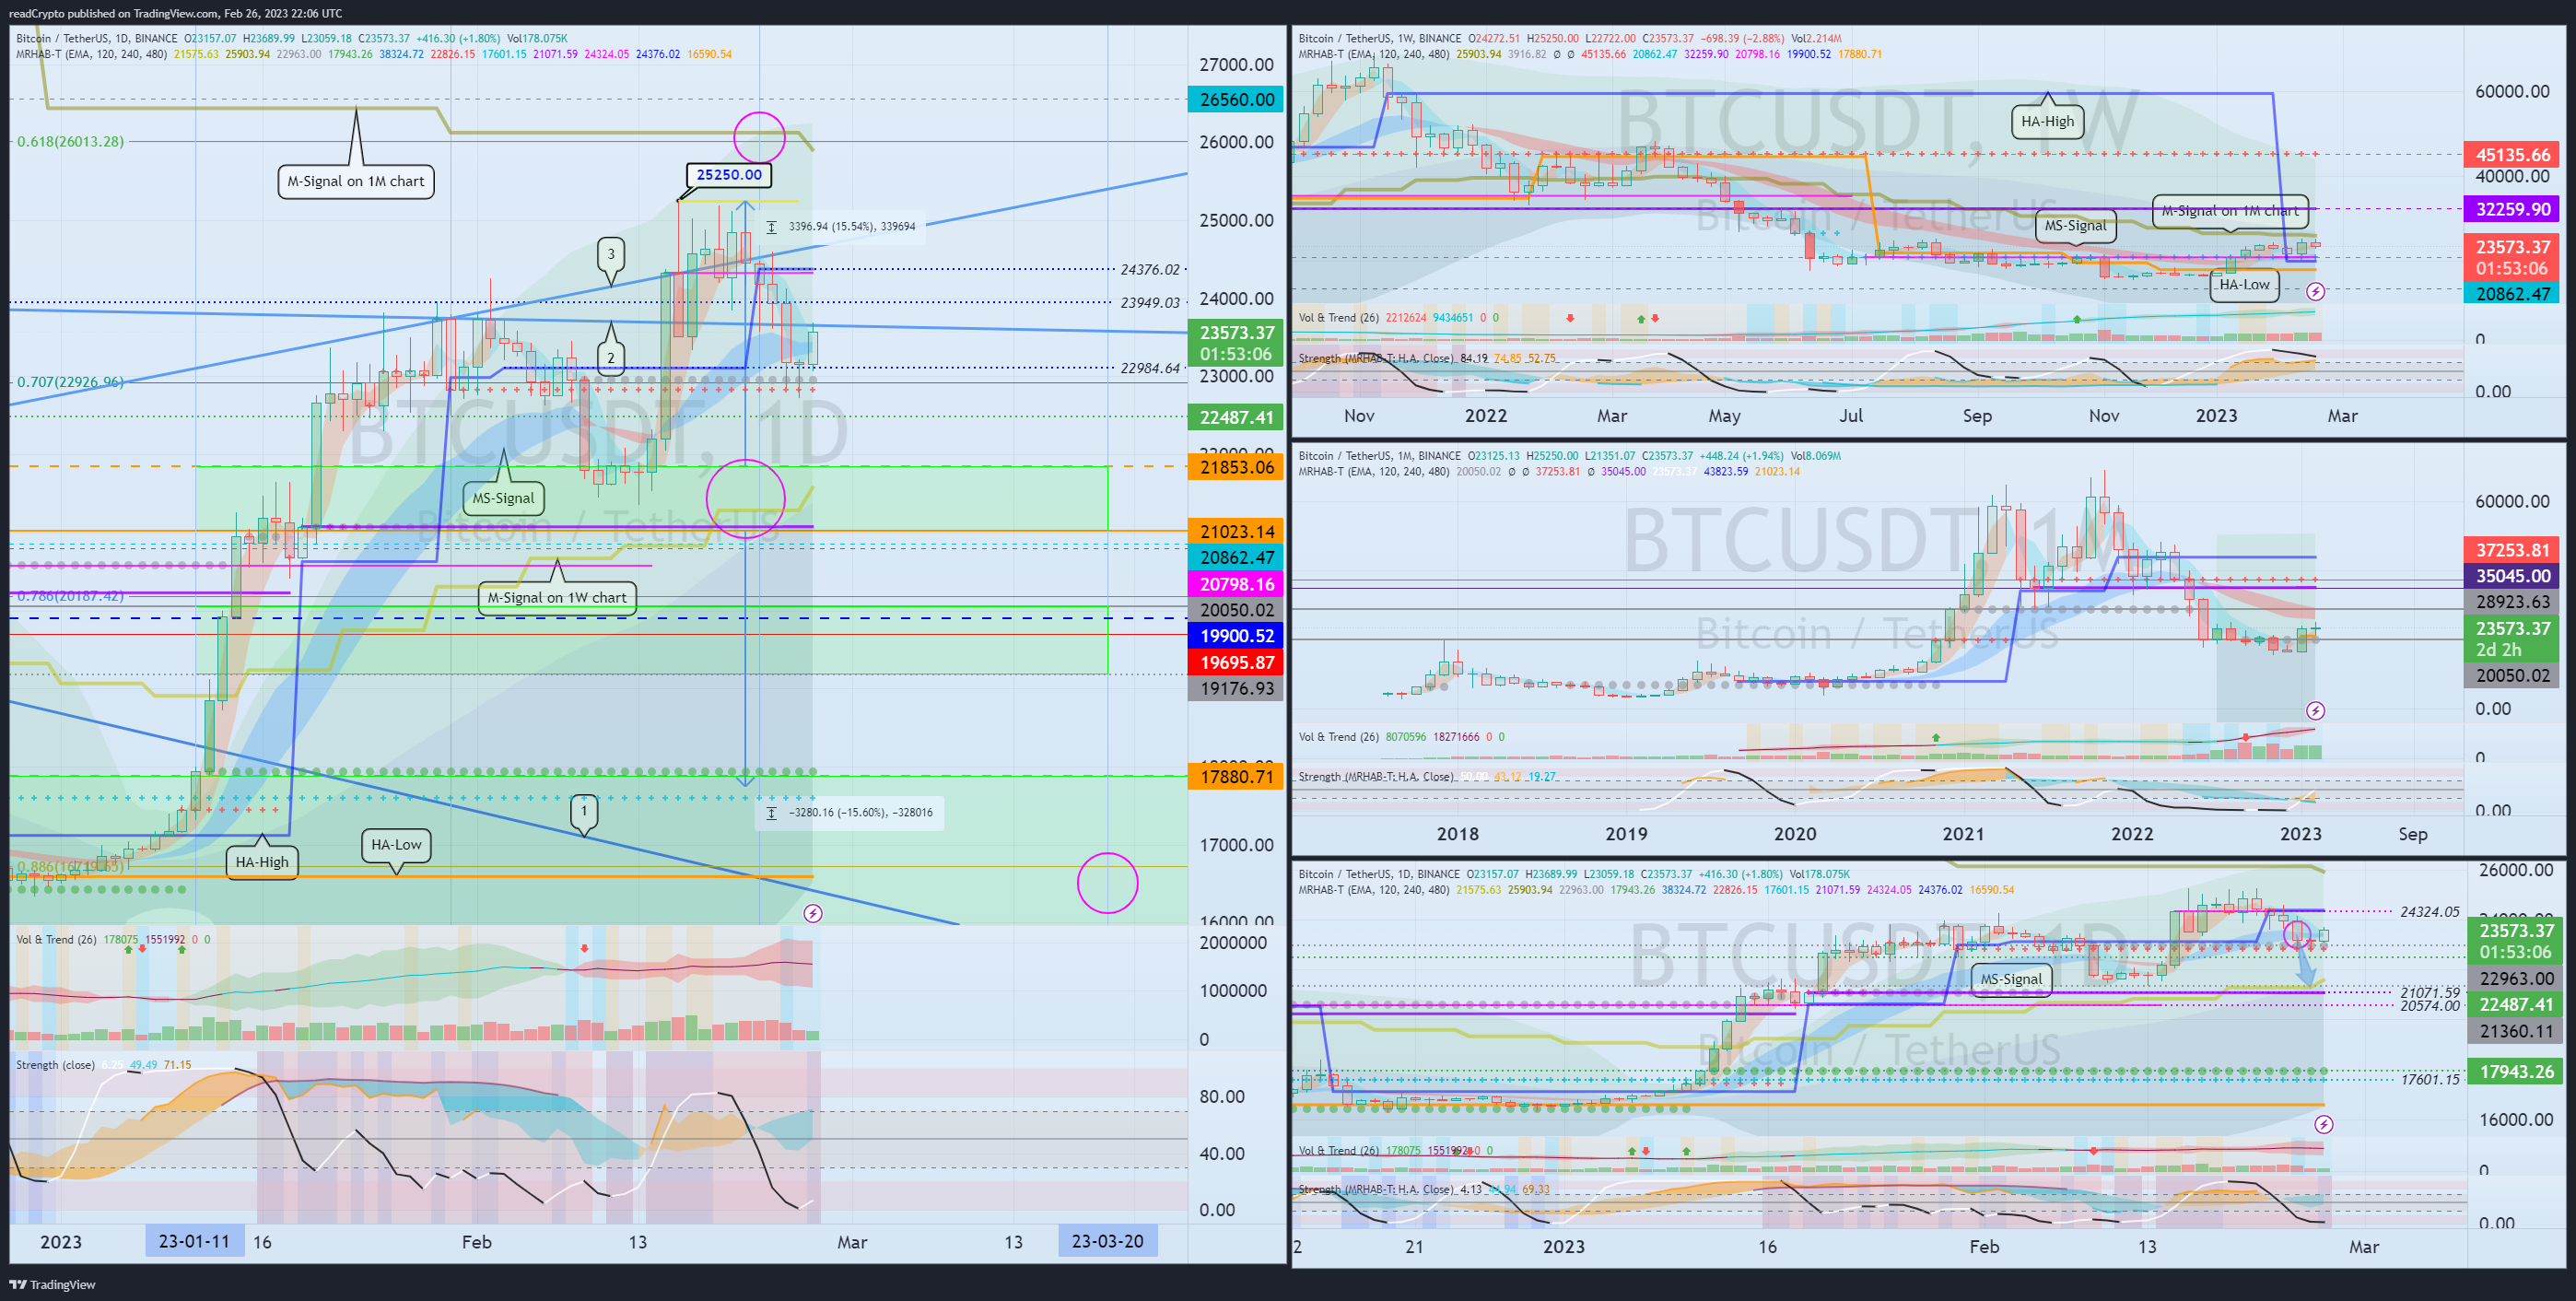
Task: Click the 37253.81 red label in monthly chart
Action: coord(2512,550)
